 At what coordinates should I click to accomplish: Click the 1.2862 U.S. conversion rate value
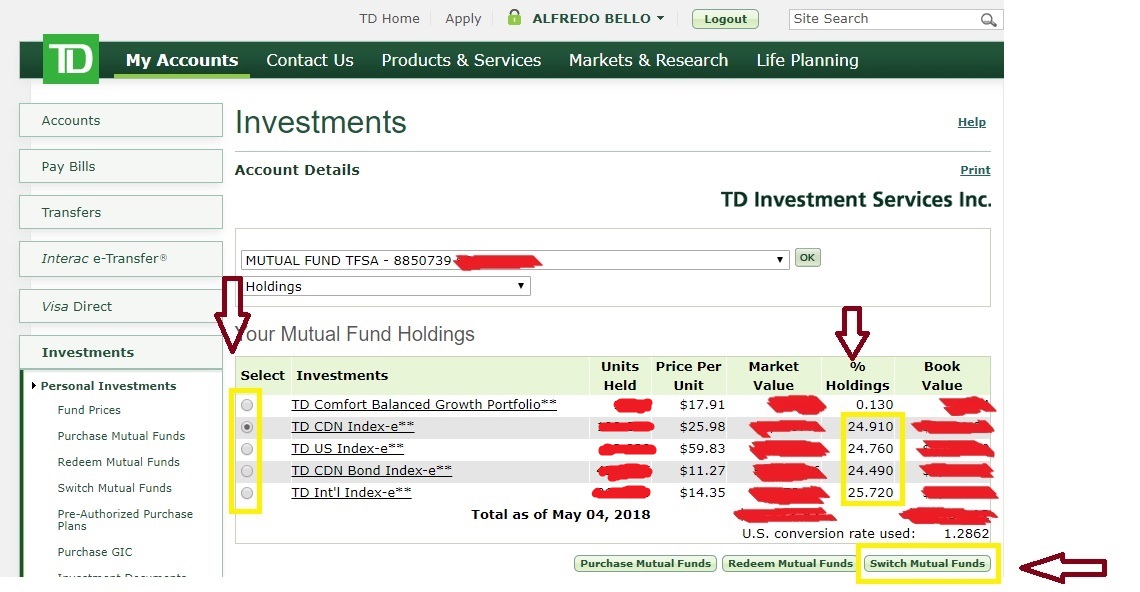coord(966,533)
